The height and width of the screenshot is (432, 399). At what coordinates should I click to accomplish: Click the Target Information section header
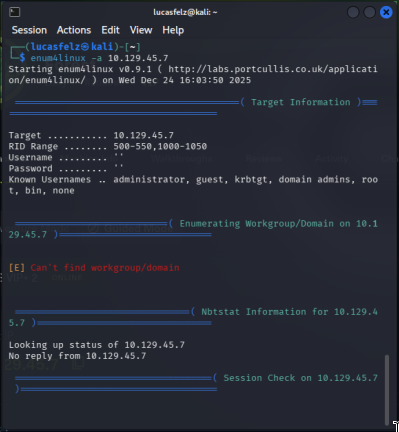[301, 102]
